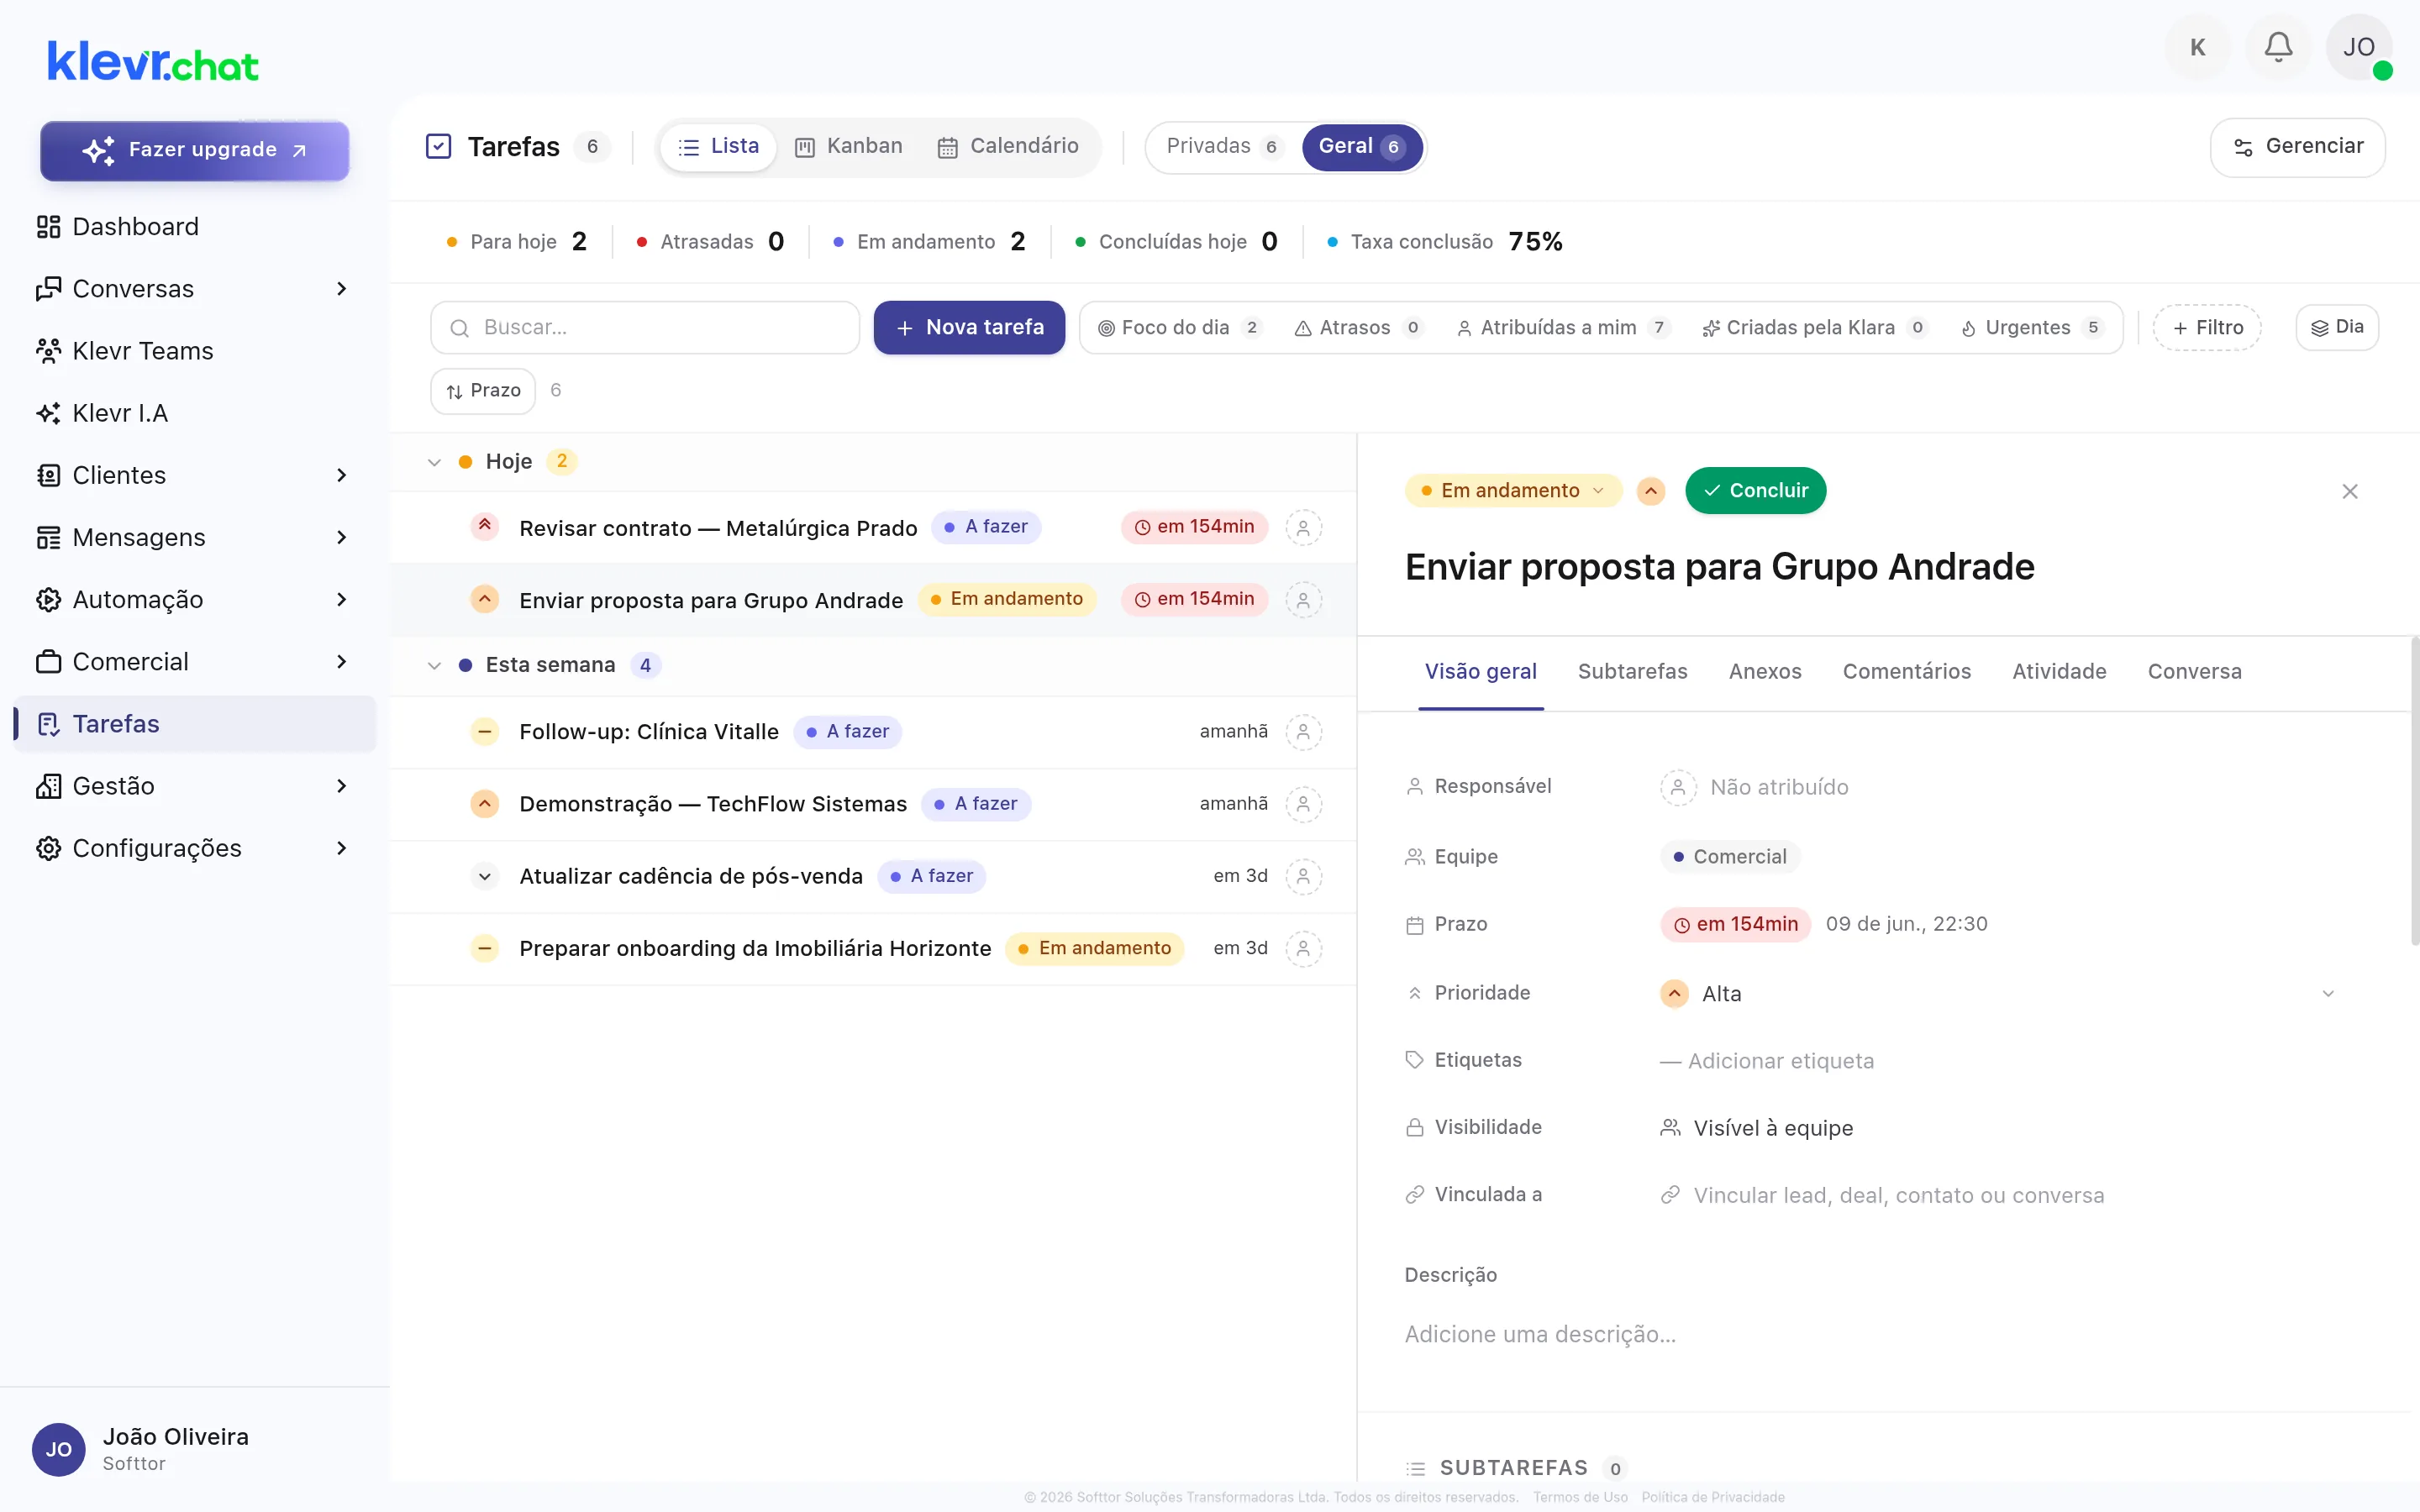Click the Tarefas checkbox header icon

(438, 146)
